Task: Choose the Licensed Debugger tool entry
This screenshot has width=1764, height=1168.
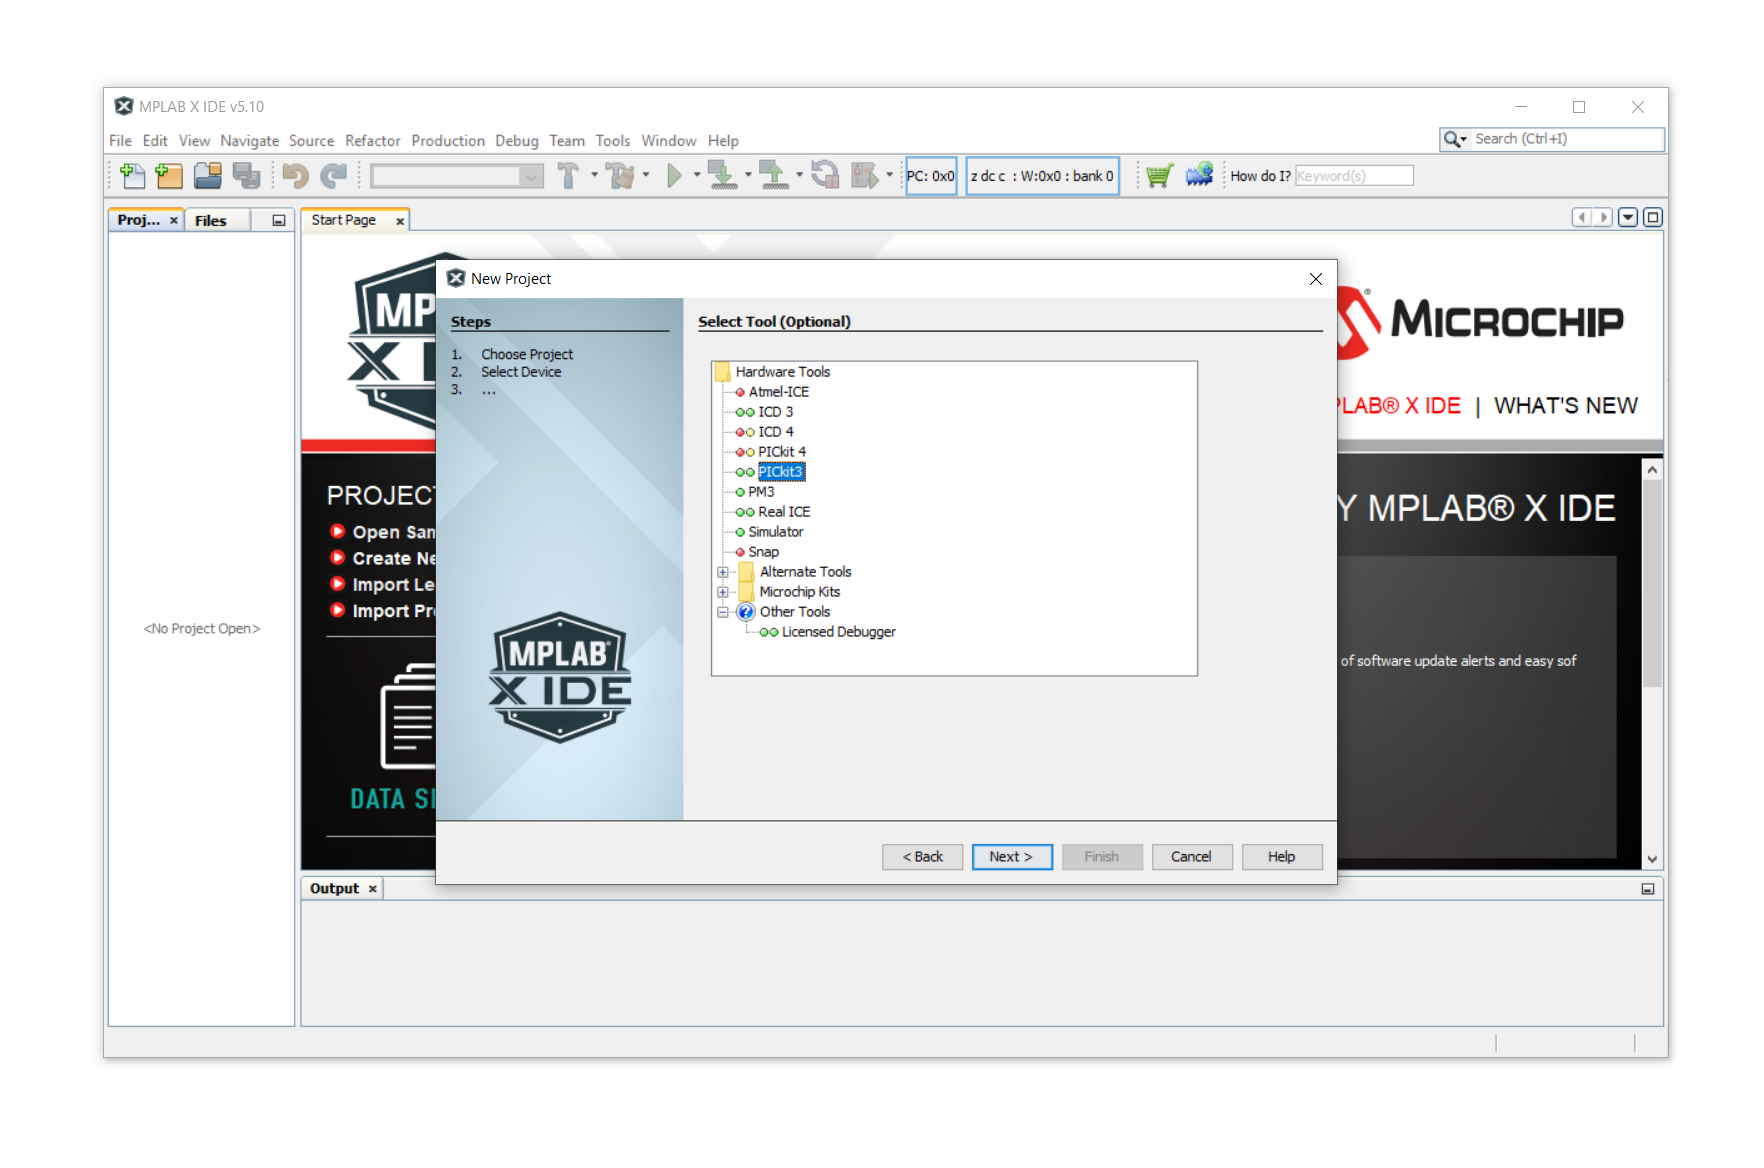Action: (x=838, y=632)
